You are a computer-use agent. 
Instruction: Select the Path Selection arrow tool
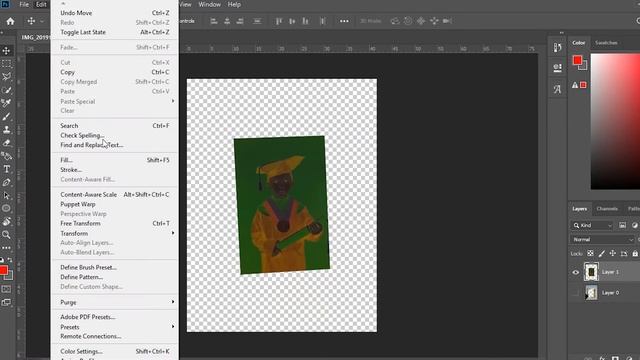coord(6,196)
